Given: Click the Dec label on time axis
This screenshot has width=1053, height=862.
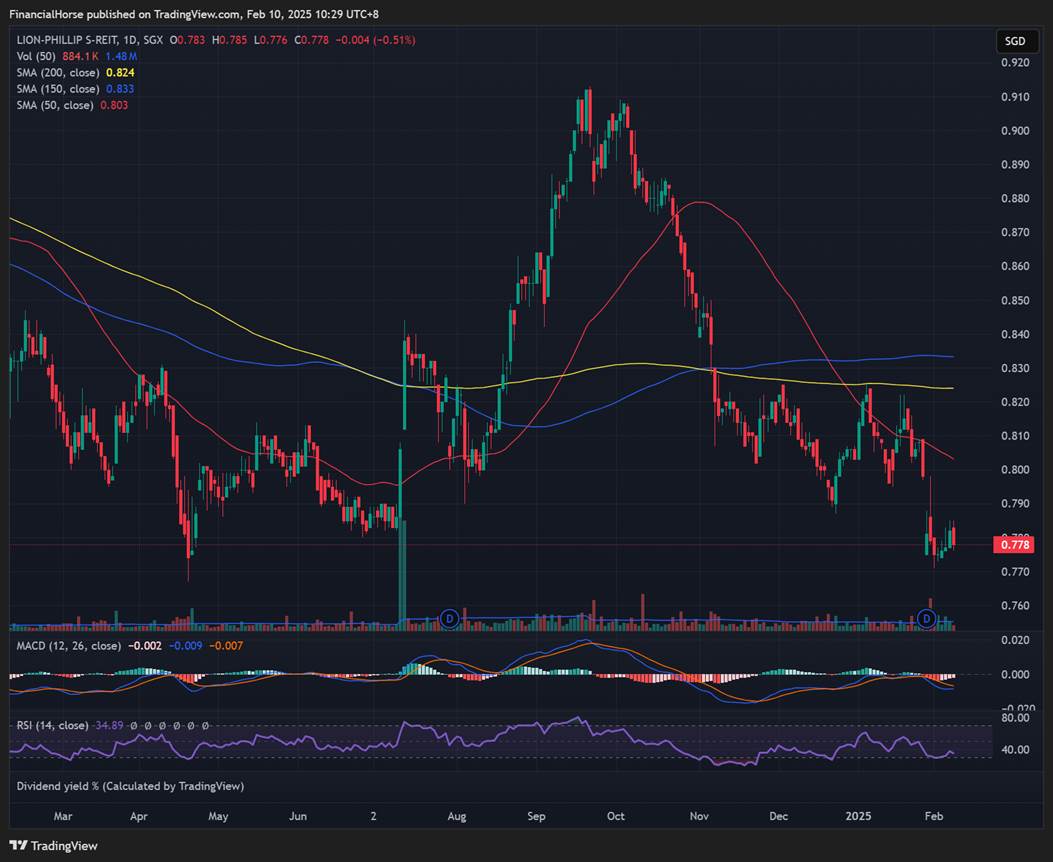Looking at the screenshot, I should (x=778, y=816).
